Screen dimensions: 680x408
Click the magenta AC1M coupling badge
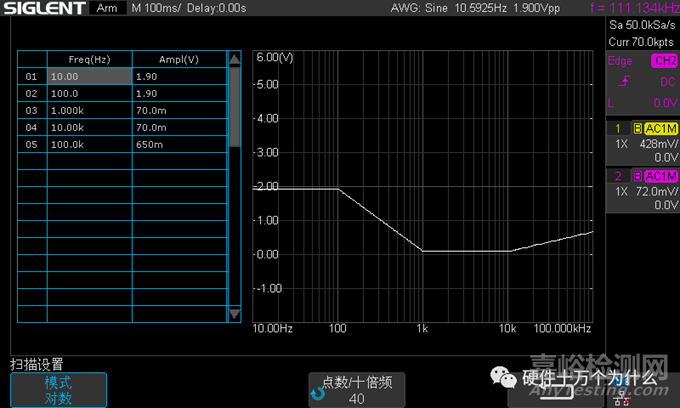point(661,177)
